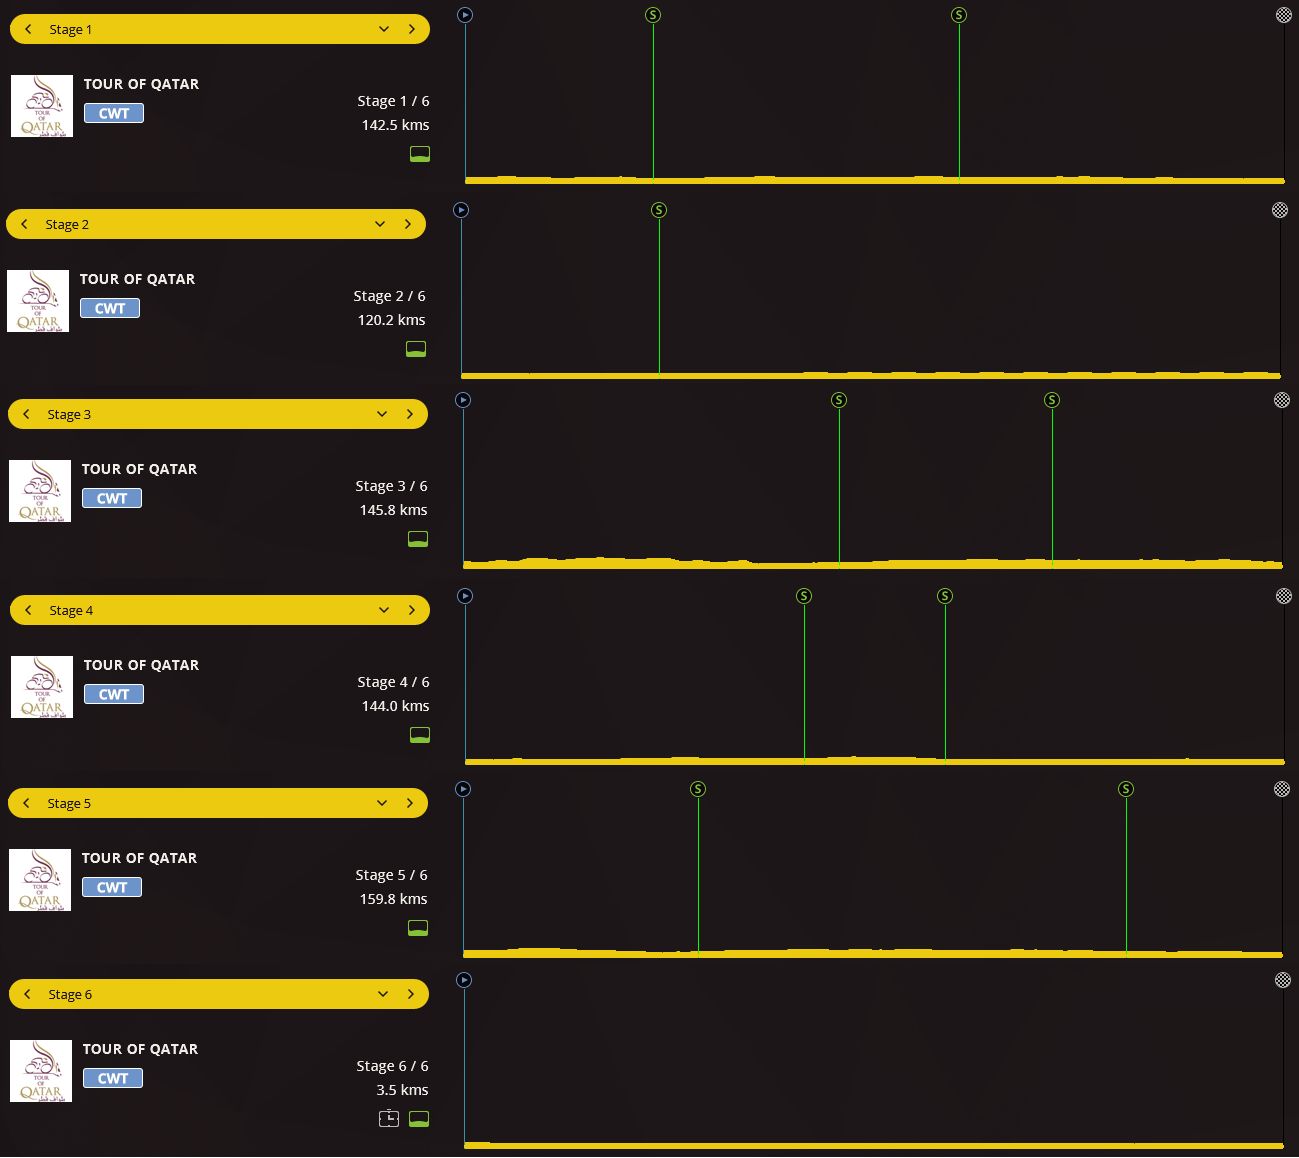Screen dimensions: 1299x1158
Task: Click previous arrow on Stage 5 bar
Action: (x=26, y=803)
